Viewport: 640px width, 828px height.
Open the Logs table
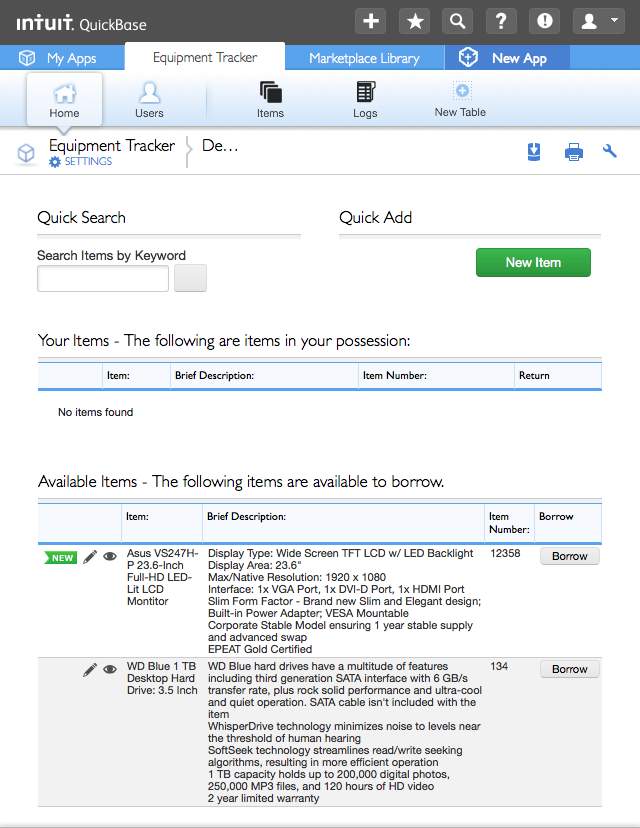[365, 100]
